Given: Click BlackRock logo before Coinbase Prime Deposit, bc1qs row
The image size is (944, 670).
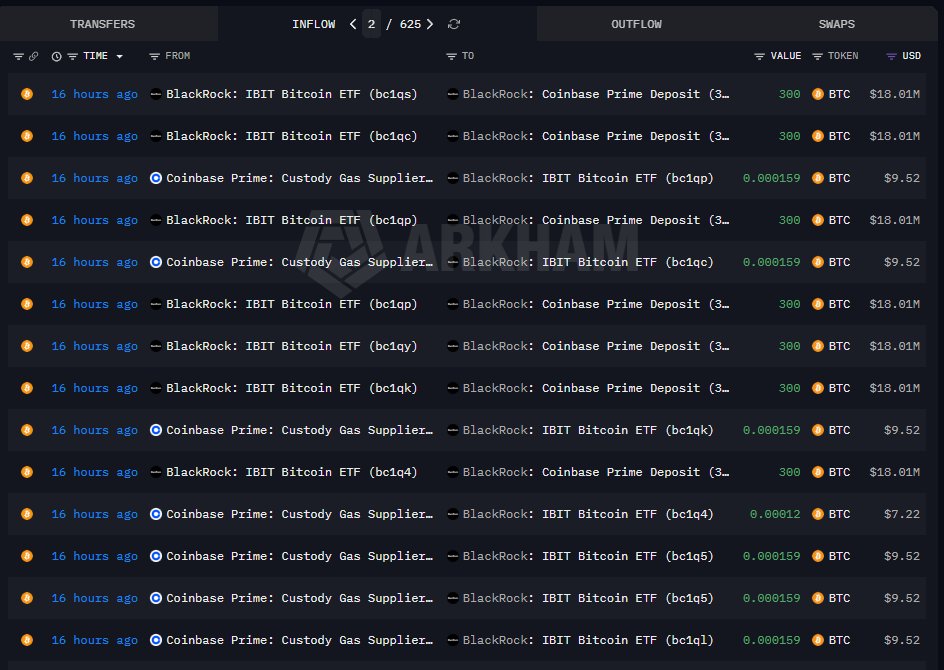Looking at the screenshot, I should click(x=453, y=94).
